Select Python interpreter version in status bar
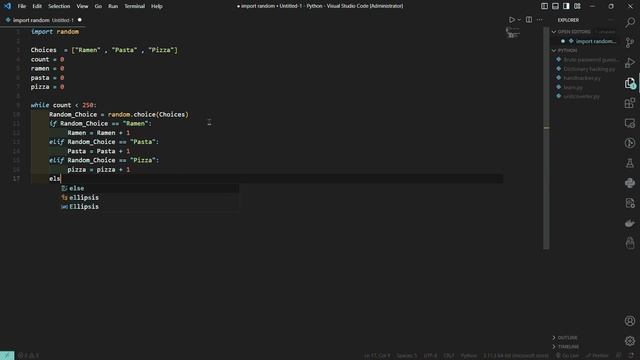The width and height of the screenshot is (640, 360). click(516, 356)
